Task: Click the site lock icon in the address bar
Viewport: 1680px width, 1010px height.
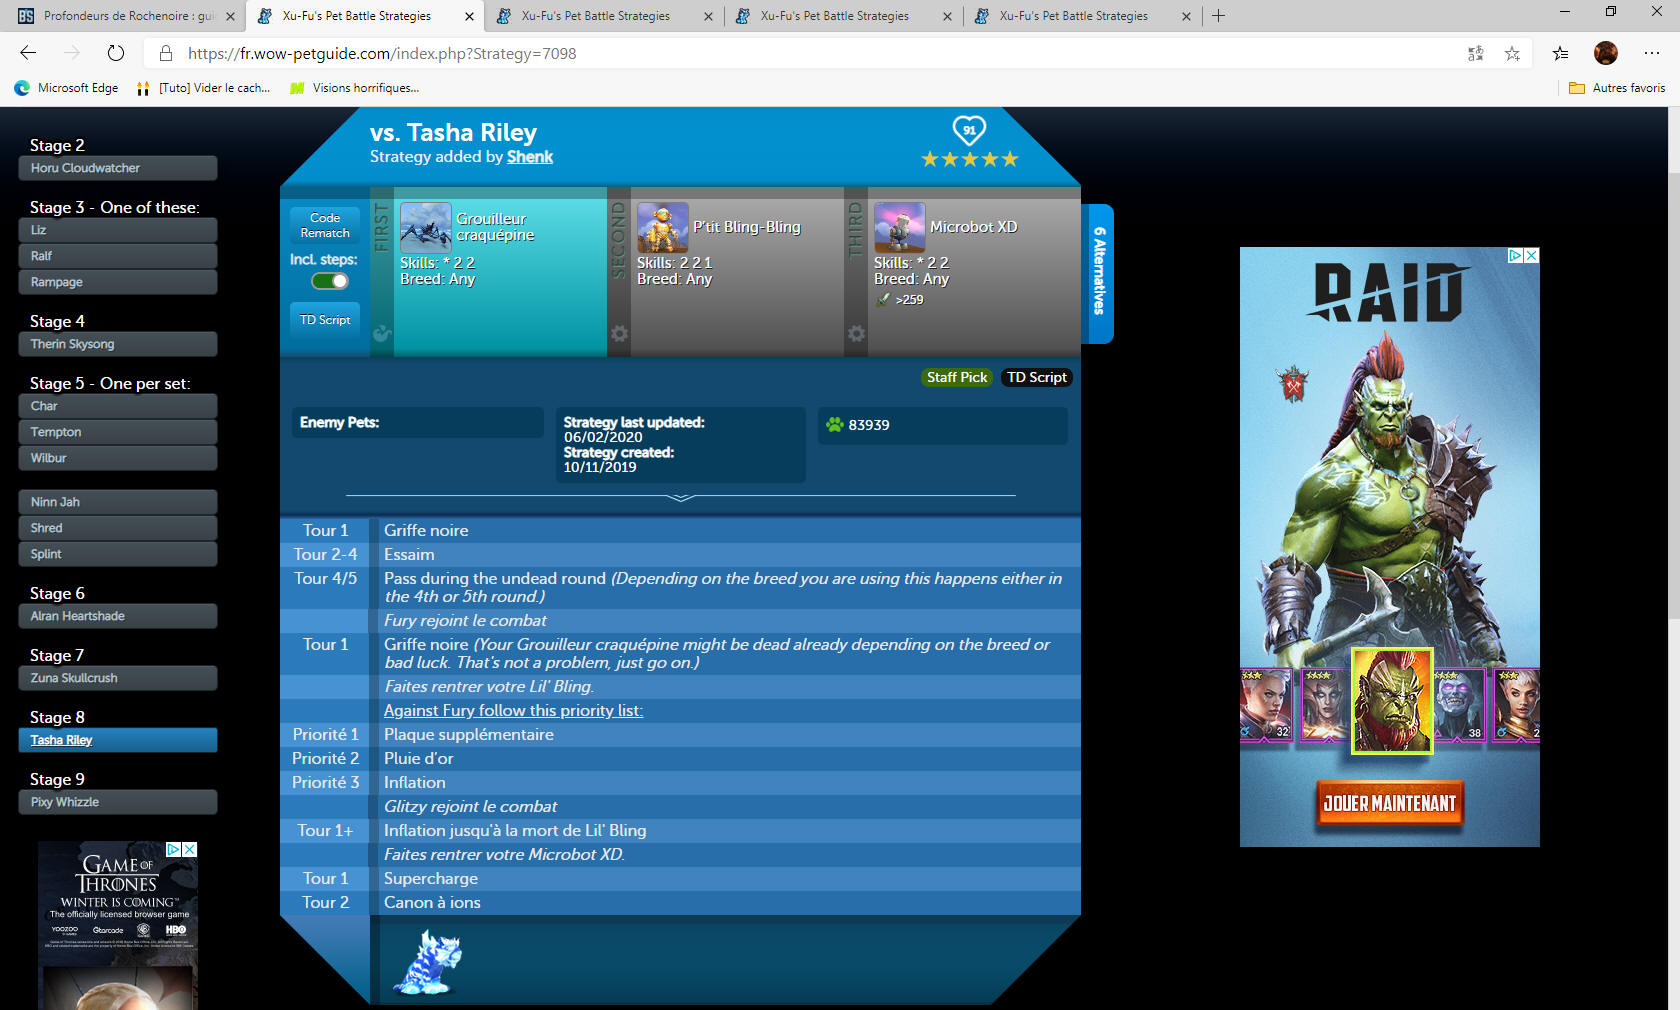Action: click(x=167, y=53)
